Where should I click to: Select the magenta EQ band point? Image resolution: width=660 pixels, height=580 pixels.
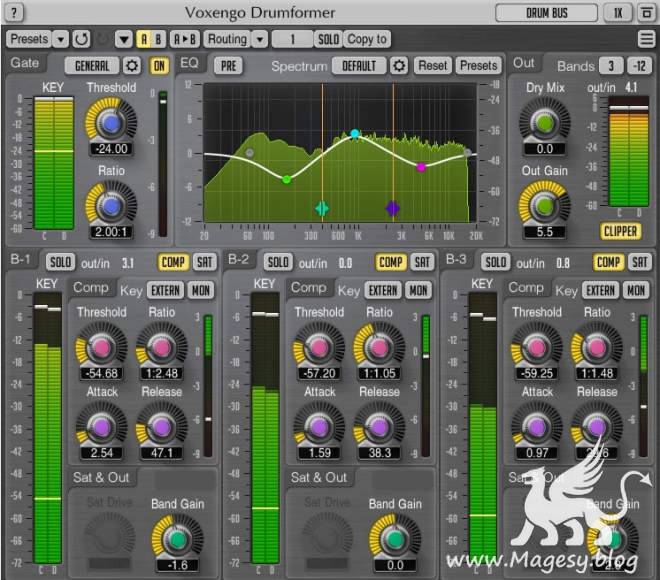click(421, 168)
